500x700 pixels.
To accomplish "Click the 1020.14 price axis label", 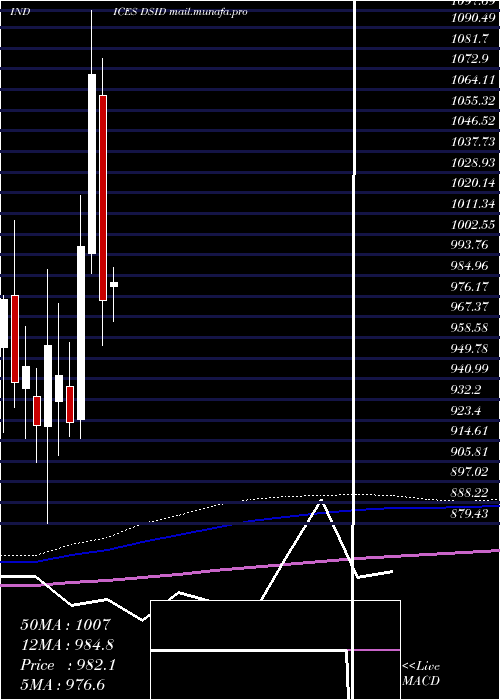I will (x=473, y=183).
